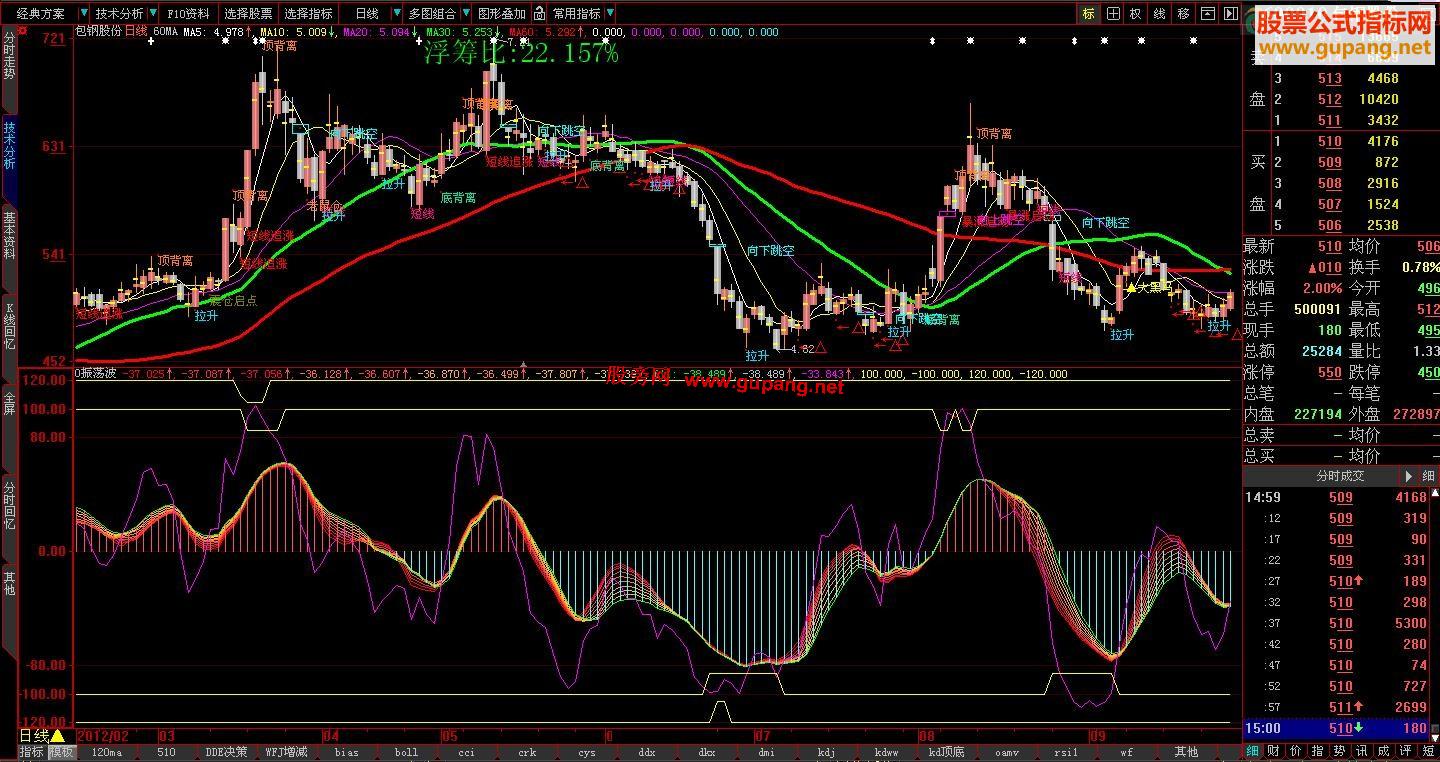Click the 技术分析 menu item
The image size is (1440, 762).
[120, 14]
